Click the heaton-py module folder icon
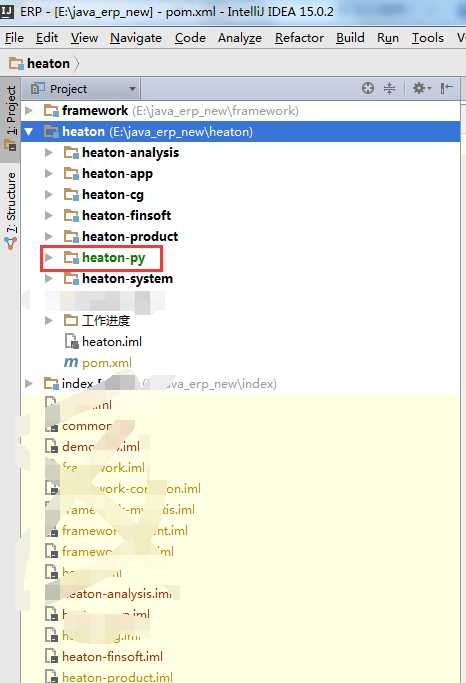466x683 pixels. [x=71, y=257]
